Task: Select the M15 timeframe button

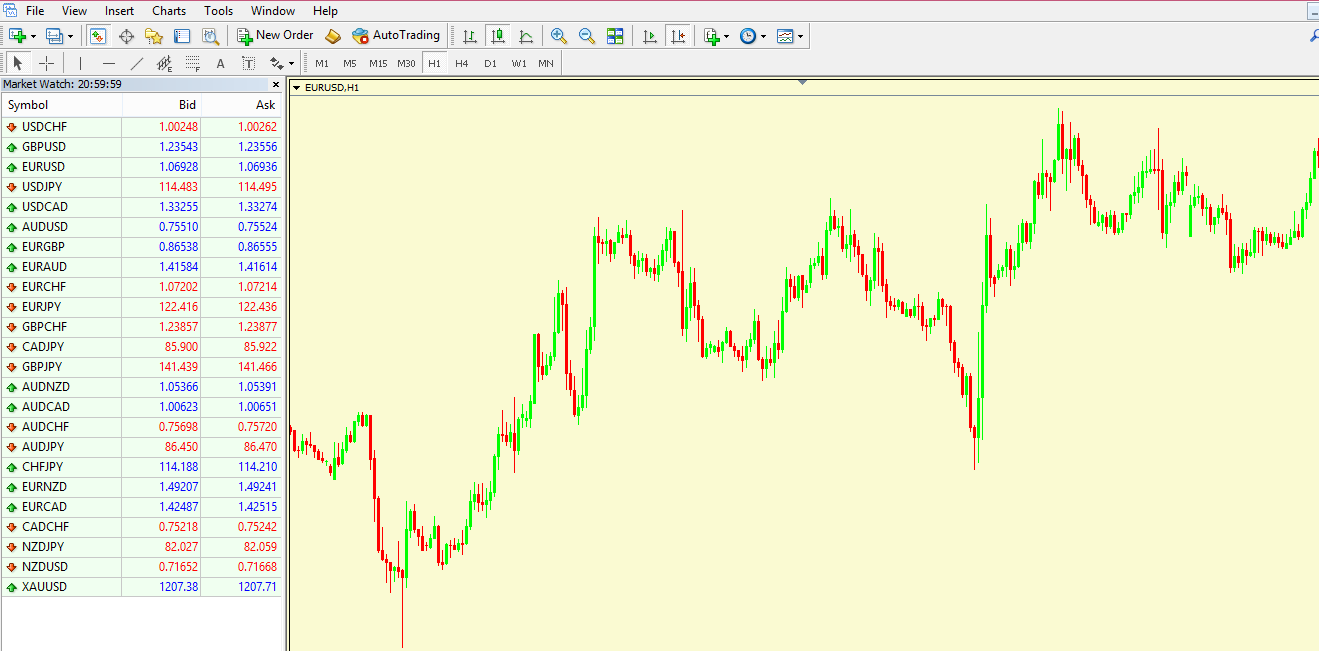Action: 378,62
